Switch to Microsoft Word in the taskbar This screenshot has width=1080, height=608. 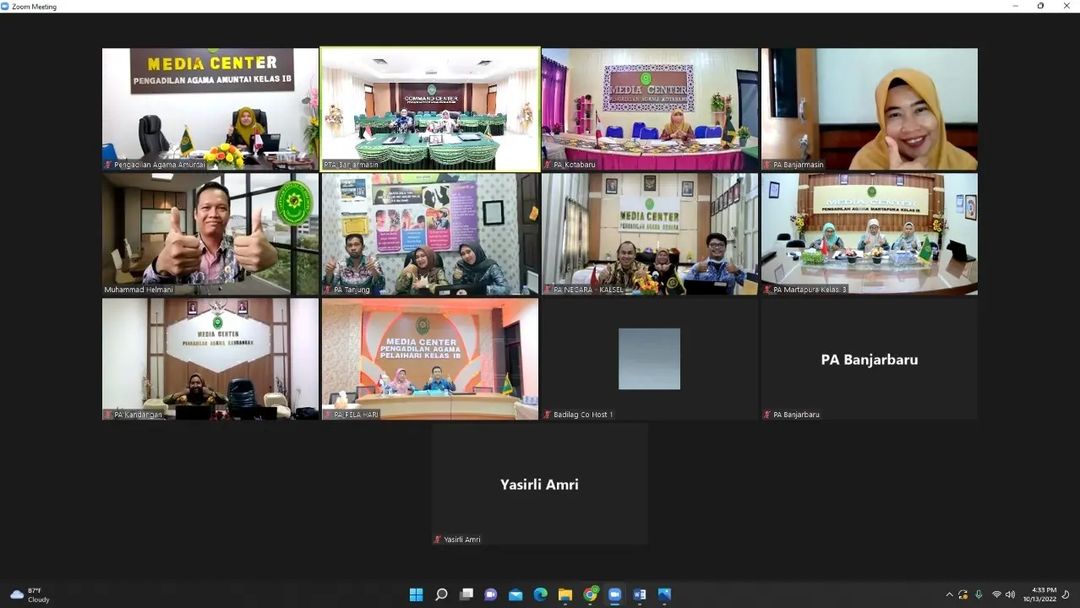point(640,595)
